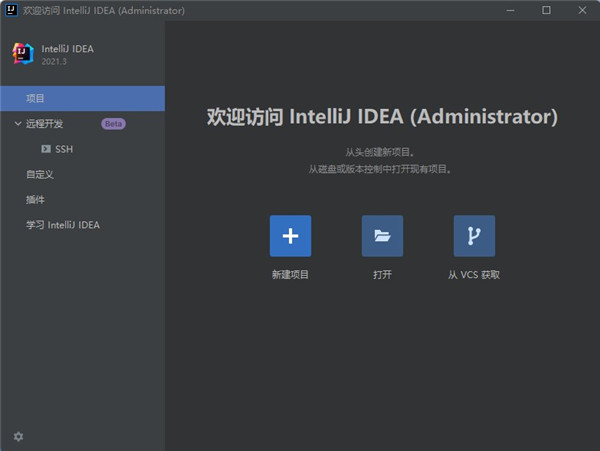
Task: Click the blue plus New Project icon
Action: coord(290,236)
